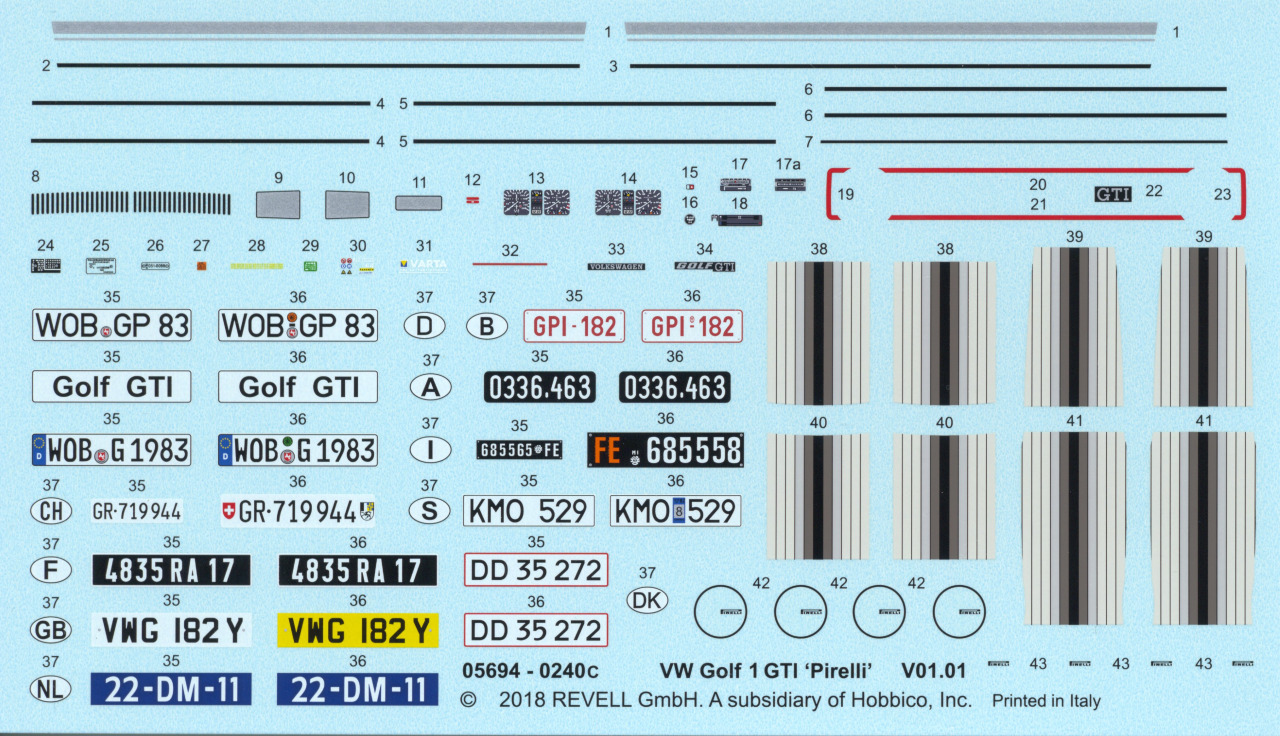The height and width of the screenshot is (736, 1280).
Task: Select the oval I country sticker
Action: pos(430,450)
